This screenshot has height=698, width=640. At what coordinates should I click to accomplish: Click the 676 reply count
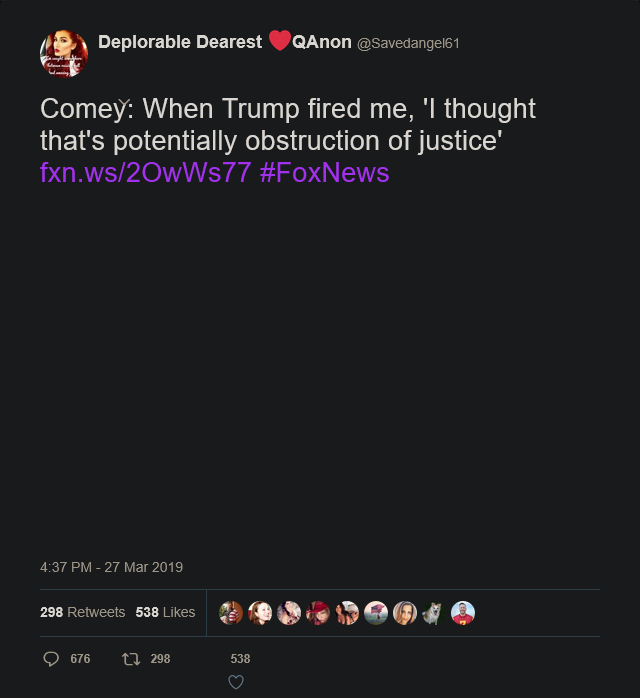[80, 659]
